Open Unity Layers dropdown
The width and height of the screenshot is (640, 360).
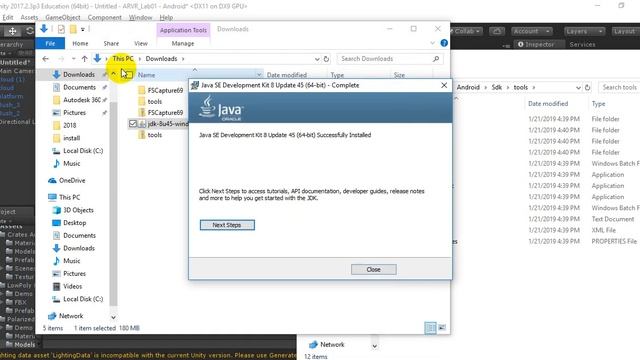tap(584, 31)
